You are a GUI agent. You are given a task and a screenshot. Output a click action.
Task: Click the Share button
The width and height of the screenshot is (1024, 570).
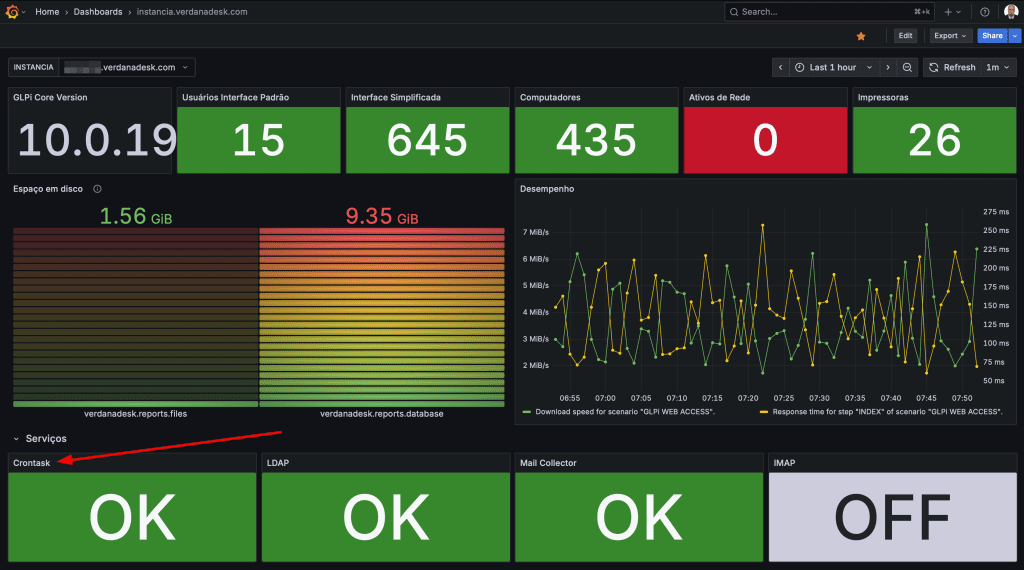click(x=992, y=36)
